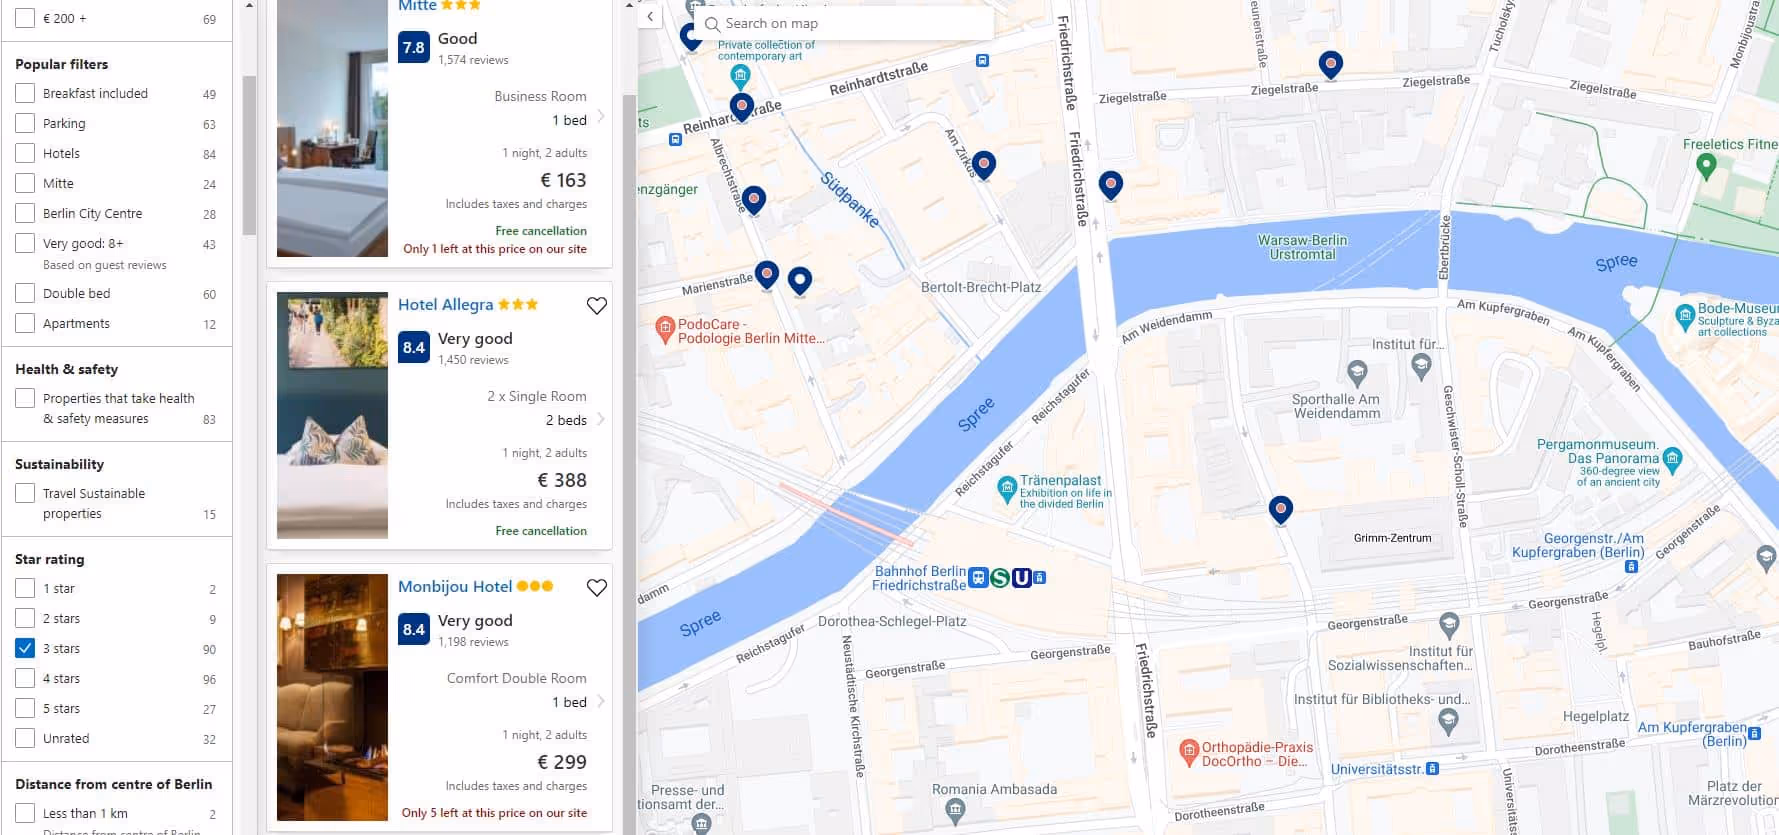Image resolution: width=1779 pixels, height=835 pixels.
Task: Click Bahnhof Friedrichstraße S-Bahn icon
Action: click(999, 577)
